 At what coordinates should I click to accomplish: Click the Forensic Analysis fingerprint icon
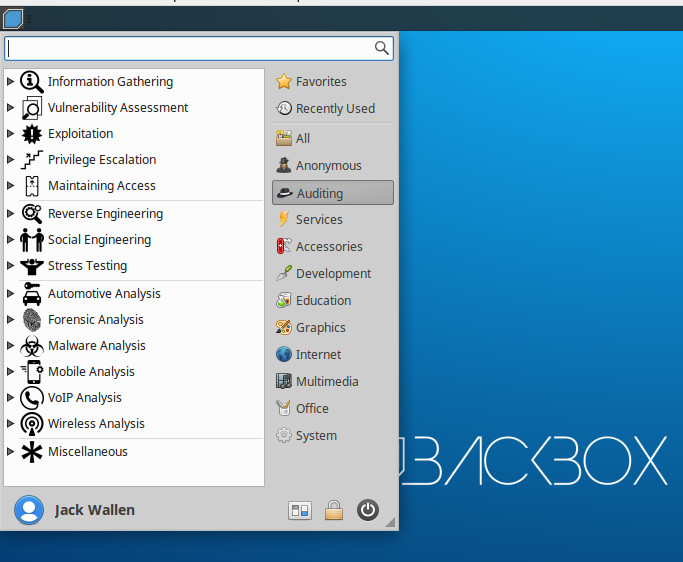pos(32,320)
